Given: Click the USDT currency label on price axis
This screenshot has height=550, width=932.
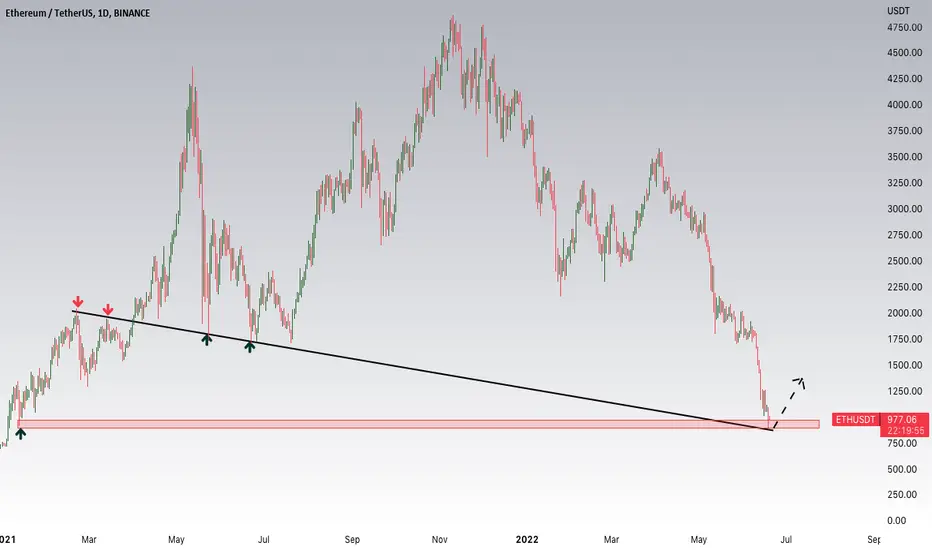Looking at the screenshot, I should pyautogui.click(x=898, y=11).
